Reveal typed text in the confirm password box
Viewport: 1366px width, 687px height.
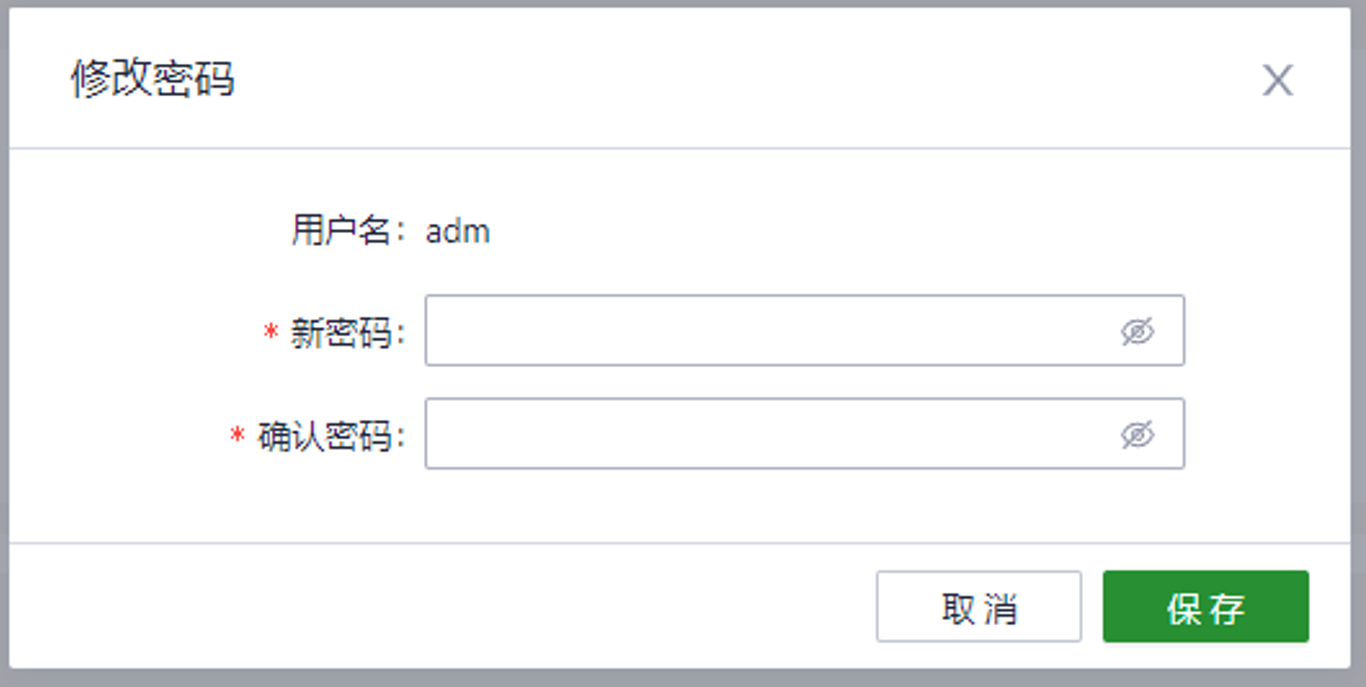click(x=1137, y=434)
